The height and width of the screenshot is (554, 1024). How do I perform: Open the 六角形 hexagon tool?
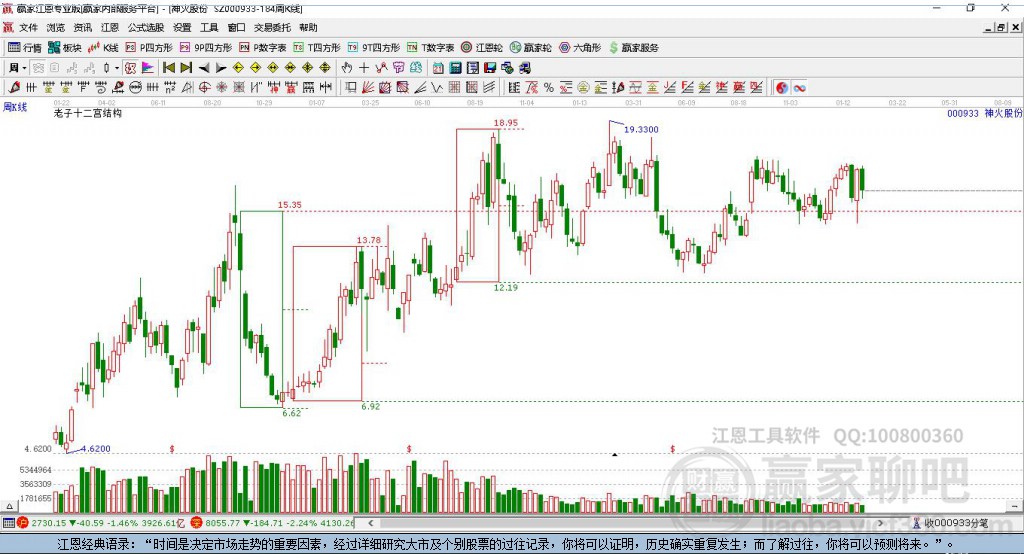[580, 48]
